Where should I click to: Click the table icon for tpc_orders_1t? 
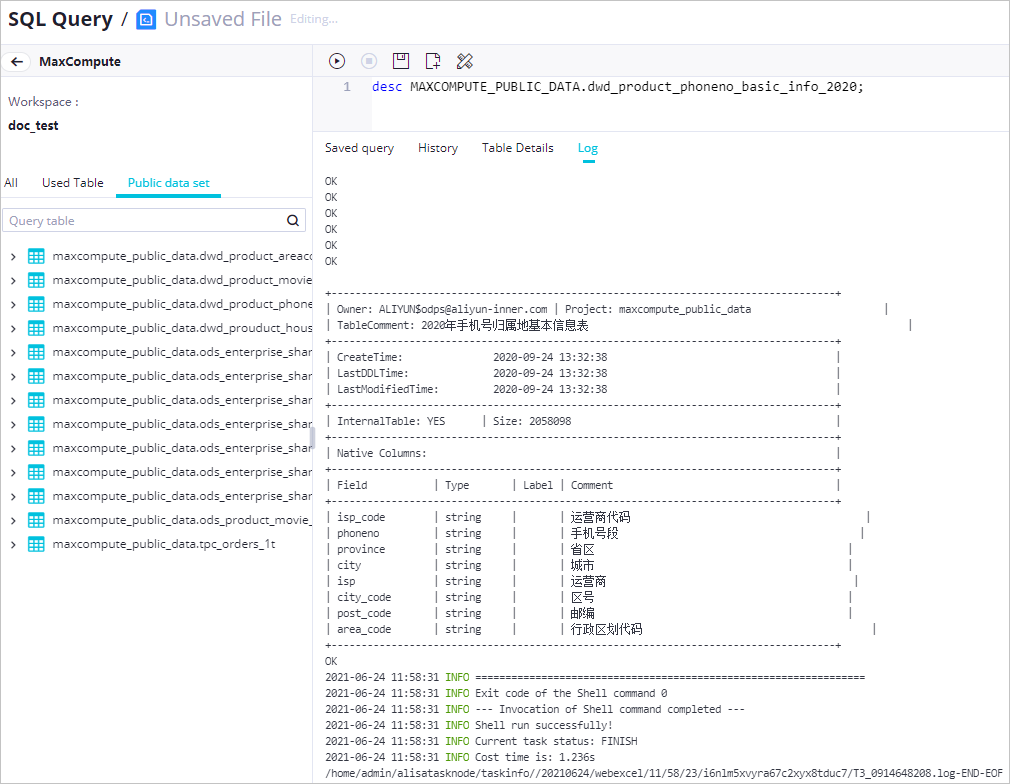coord(36,543)
